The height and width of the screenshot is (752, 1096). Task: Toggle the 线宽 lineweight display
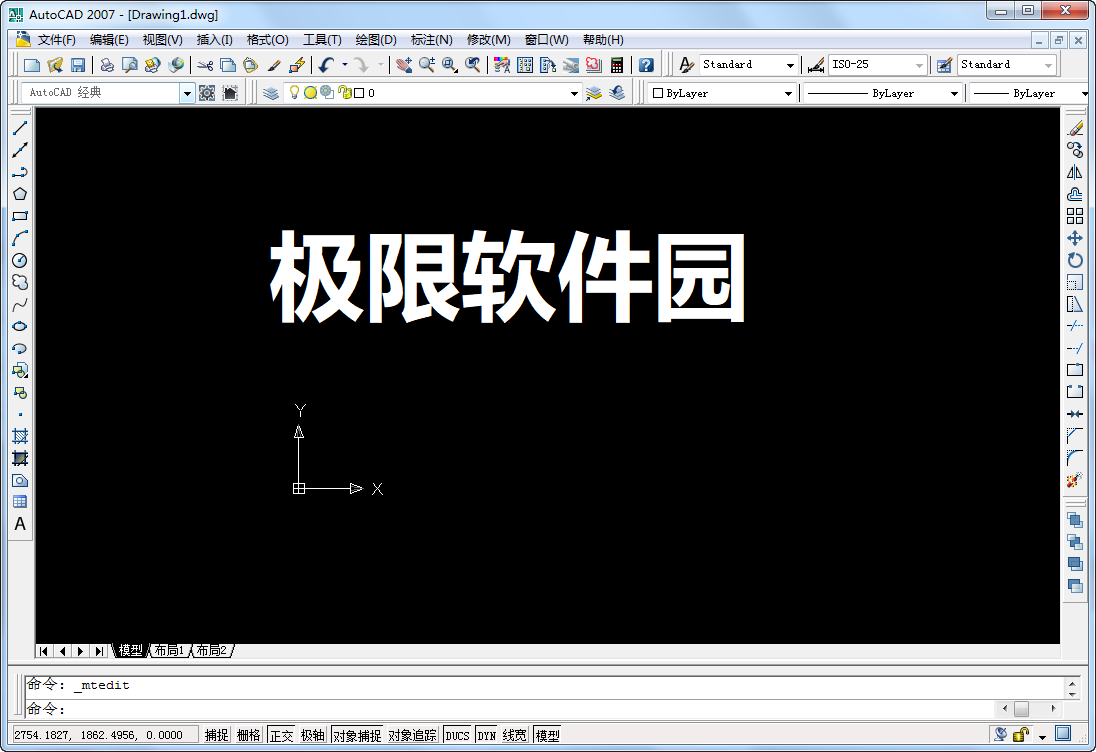click(514, 735)
